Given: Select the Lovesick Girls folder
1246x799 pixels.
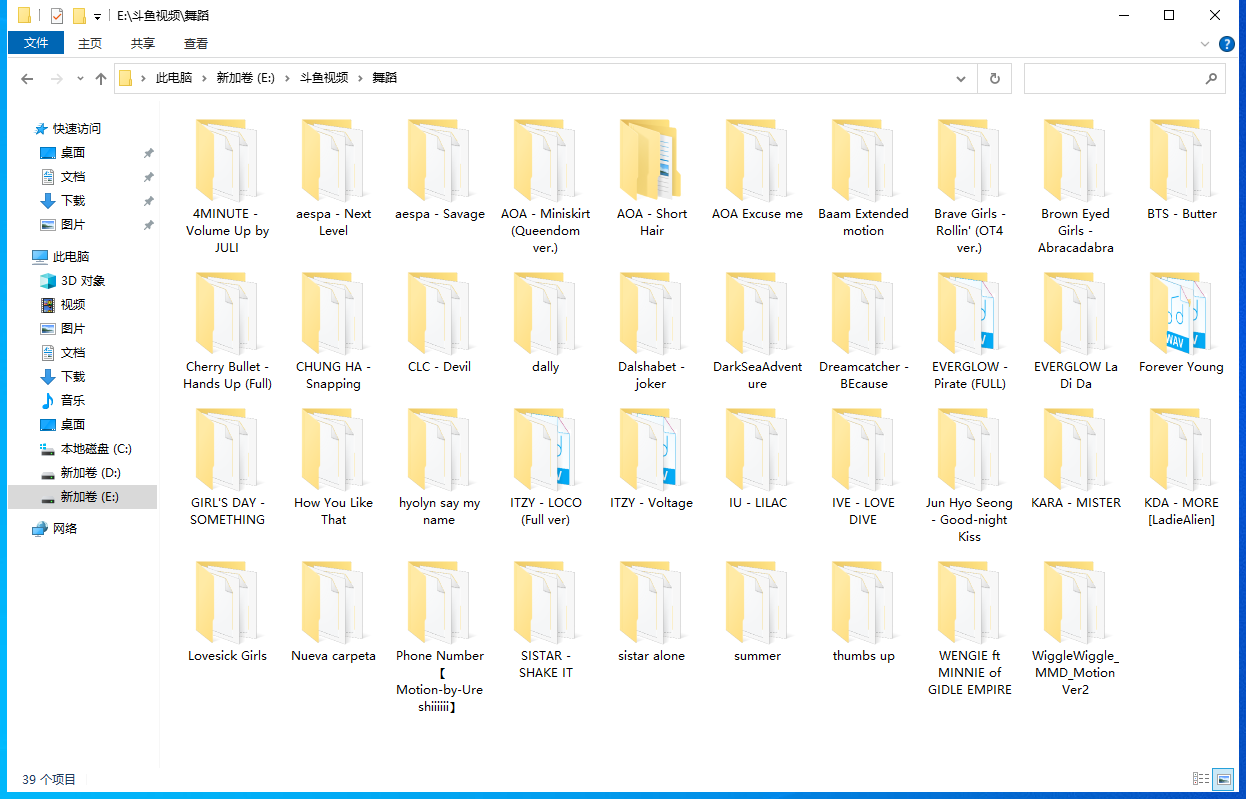Looking at the screenshot, I should [x=227, y=612].
